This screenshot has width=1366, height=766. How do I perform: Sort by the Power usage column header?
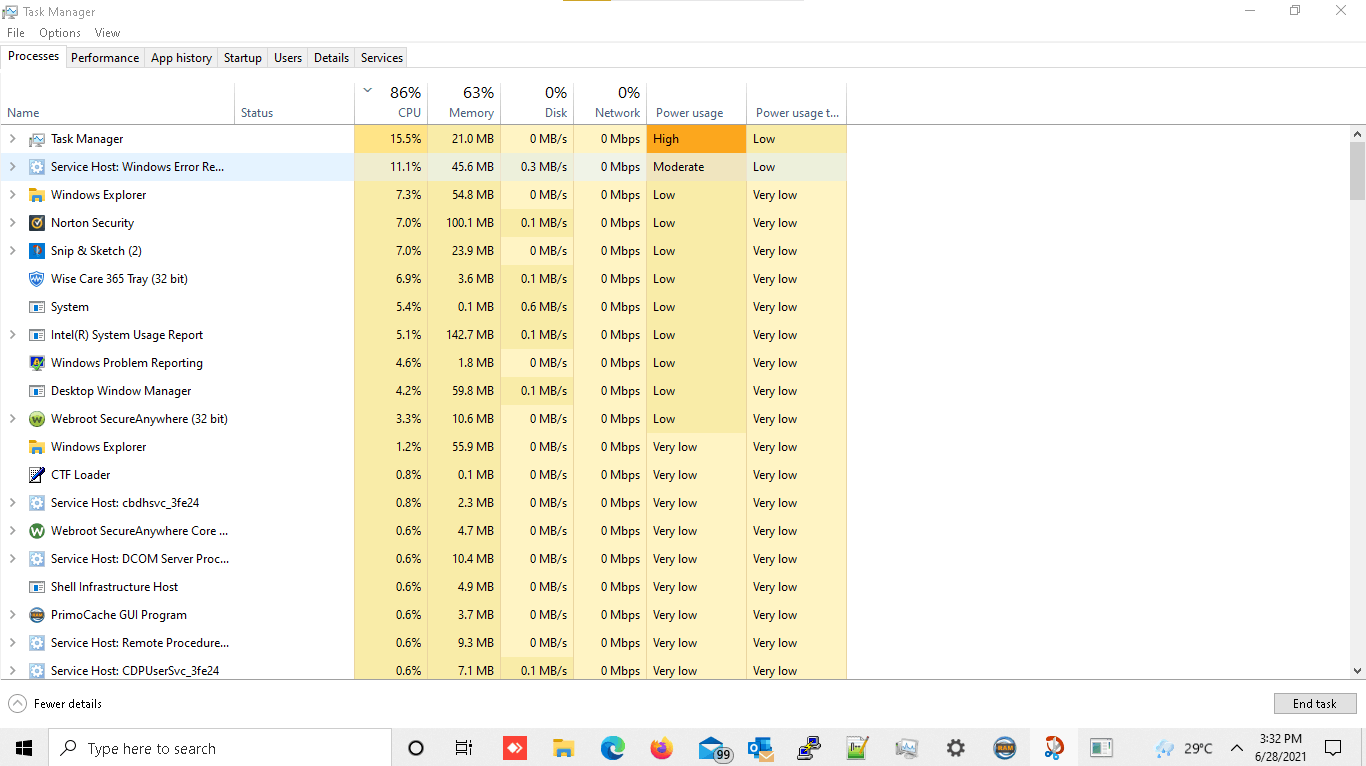click(696, 103)
